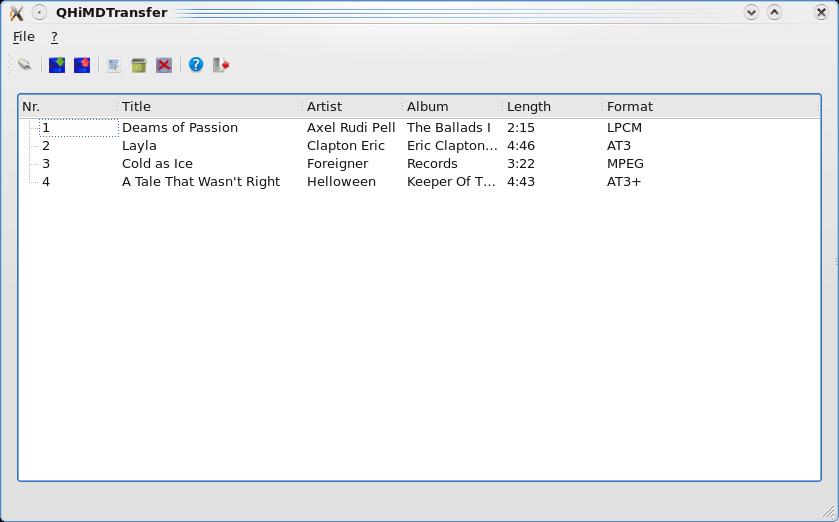Image resolution: width=839 pixels, height=522 pixels.
Task: Select track number 4 row
Action: pos(420,182)
